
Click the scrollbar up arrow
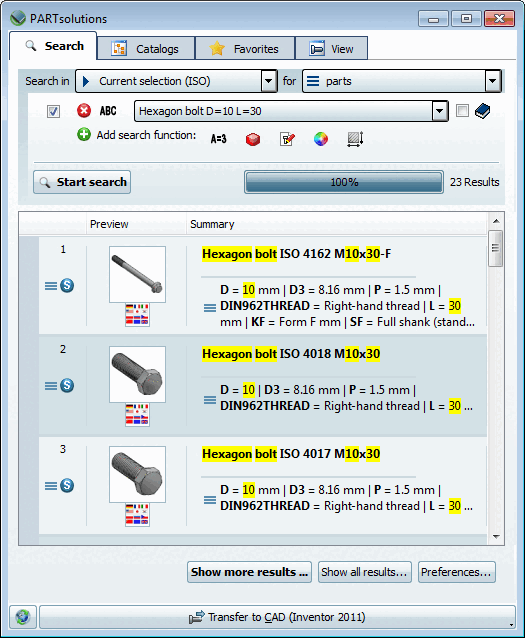click(496, 221)
